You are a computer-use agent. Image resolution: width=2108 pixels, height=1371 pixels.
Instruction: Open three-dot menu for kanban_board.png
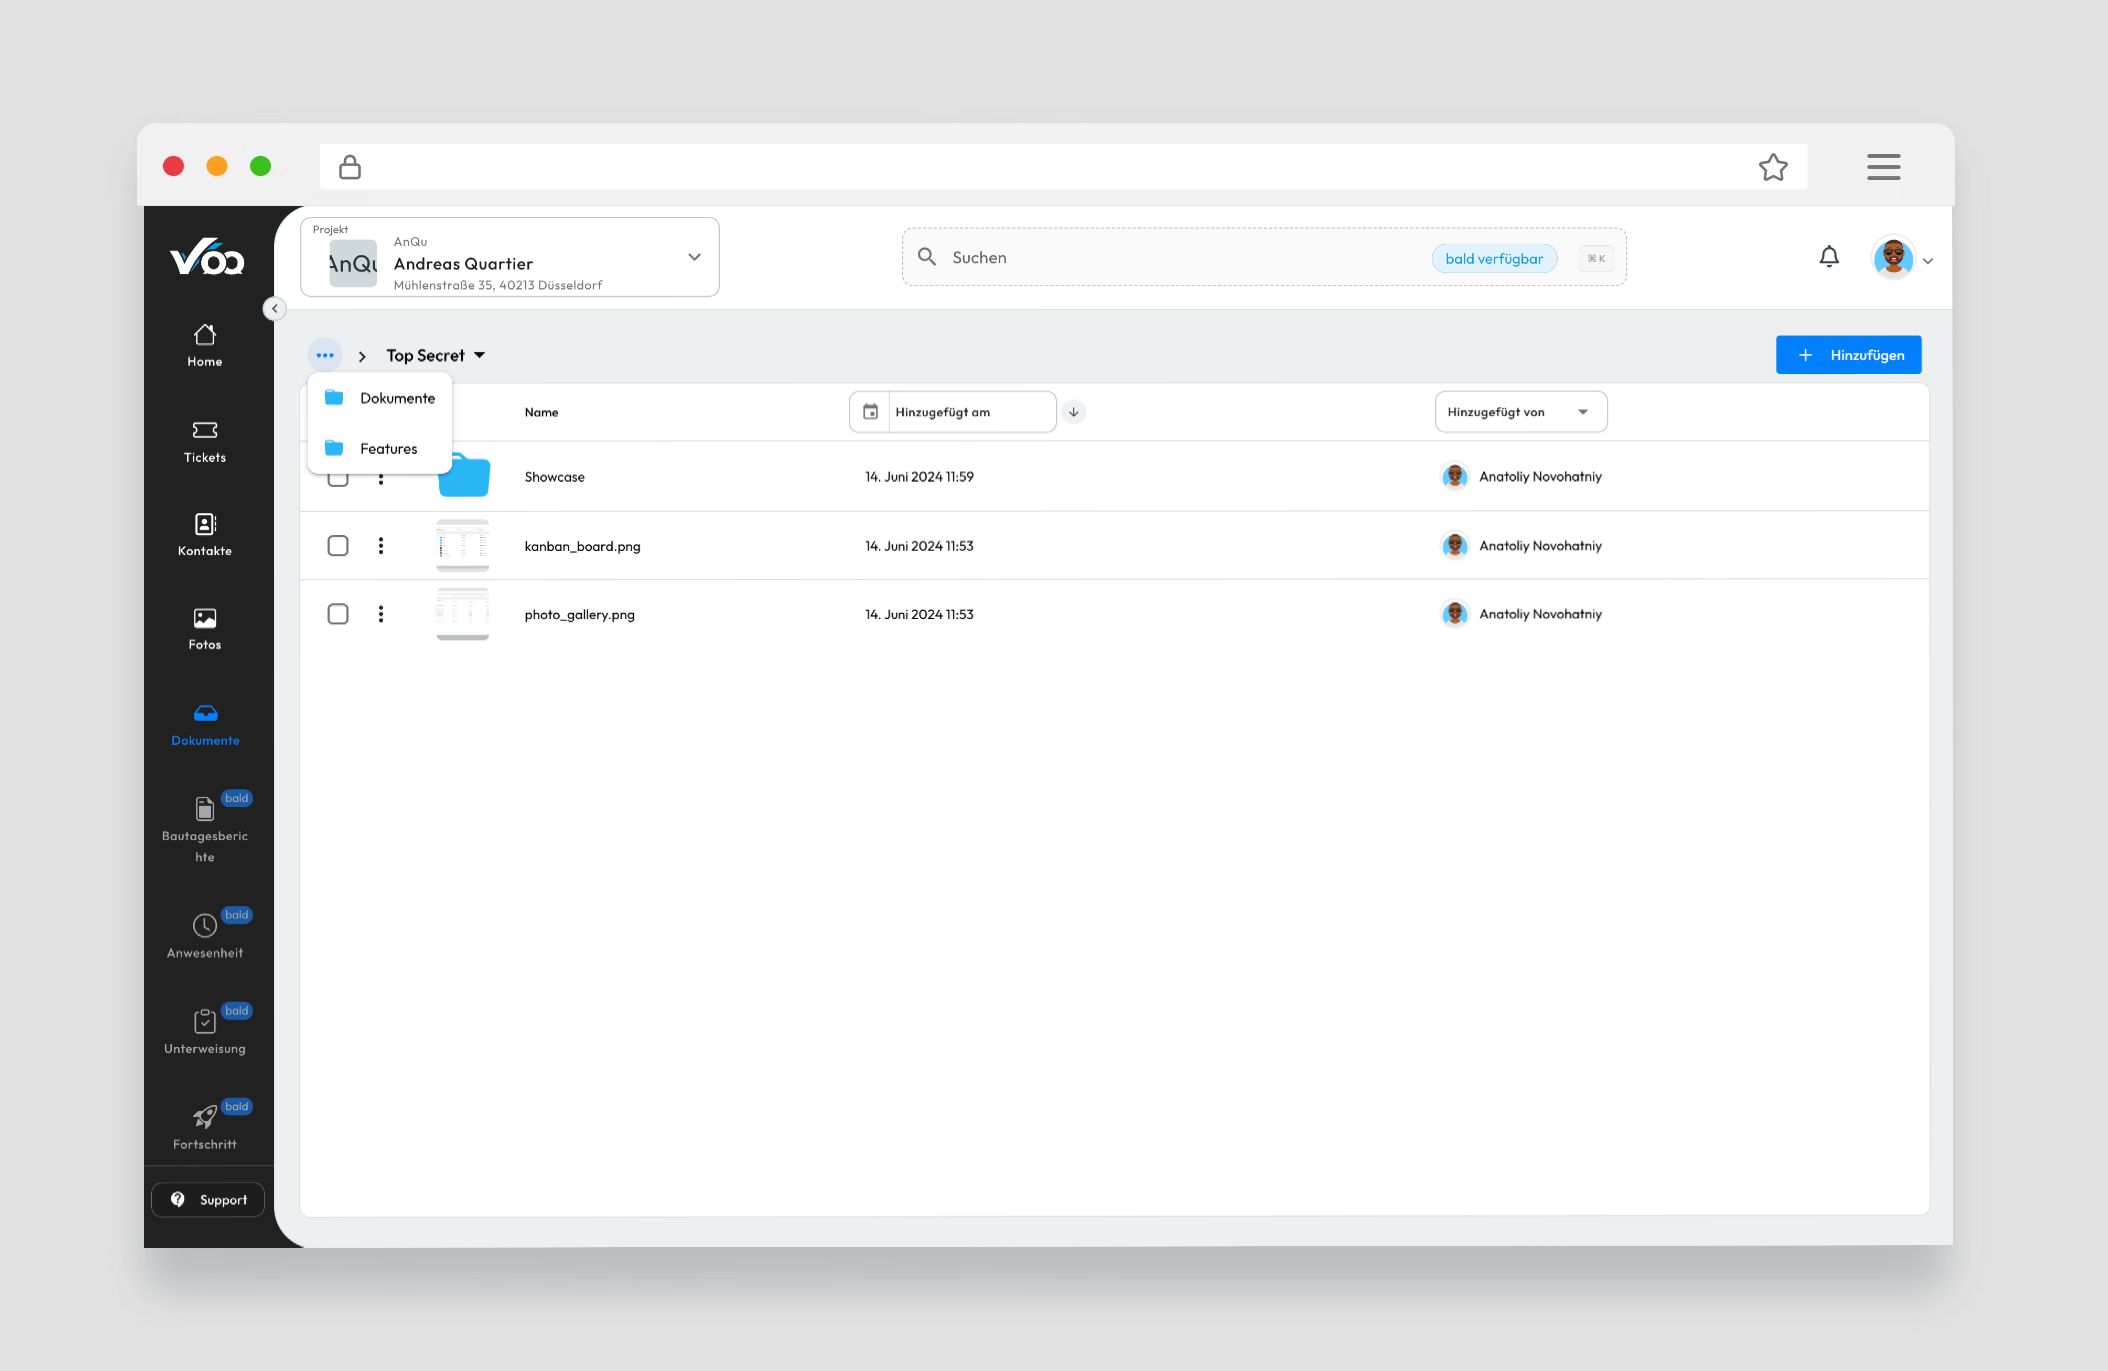click(x=380, y=546)
